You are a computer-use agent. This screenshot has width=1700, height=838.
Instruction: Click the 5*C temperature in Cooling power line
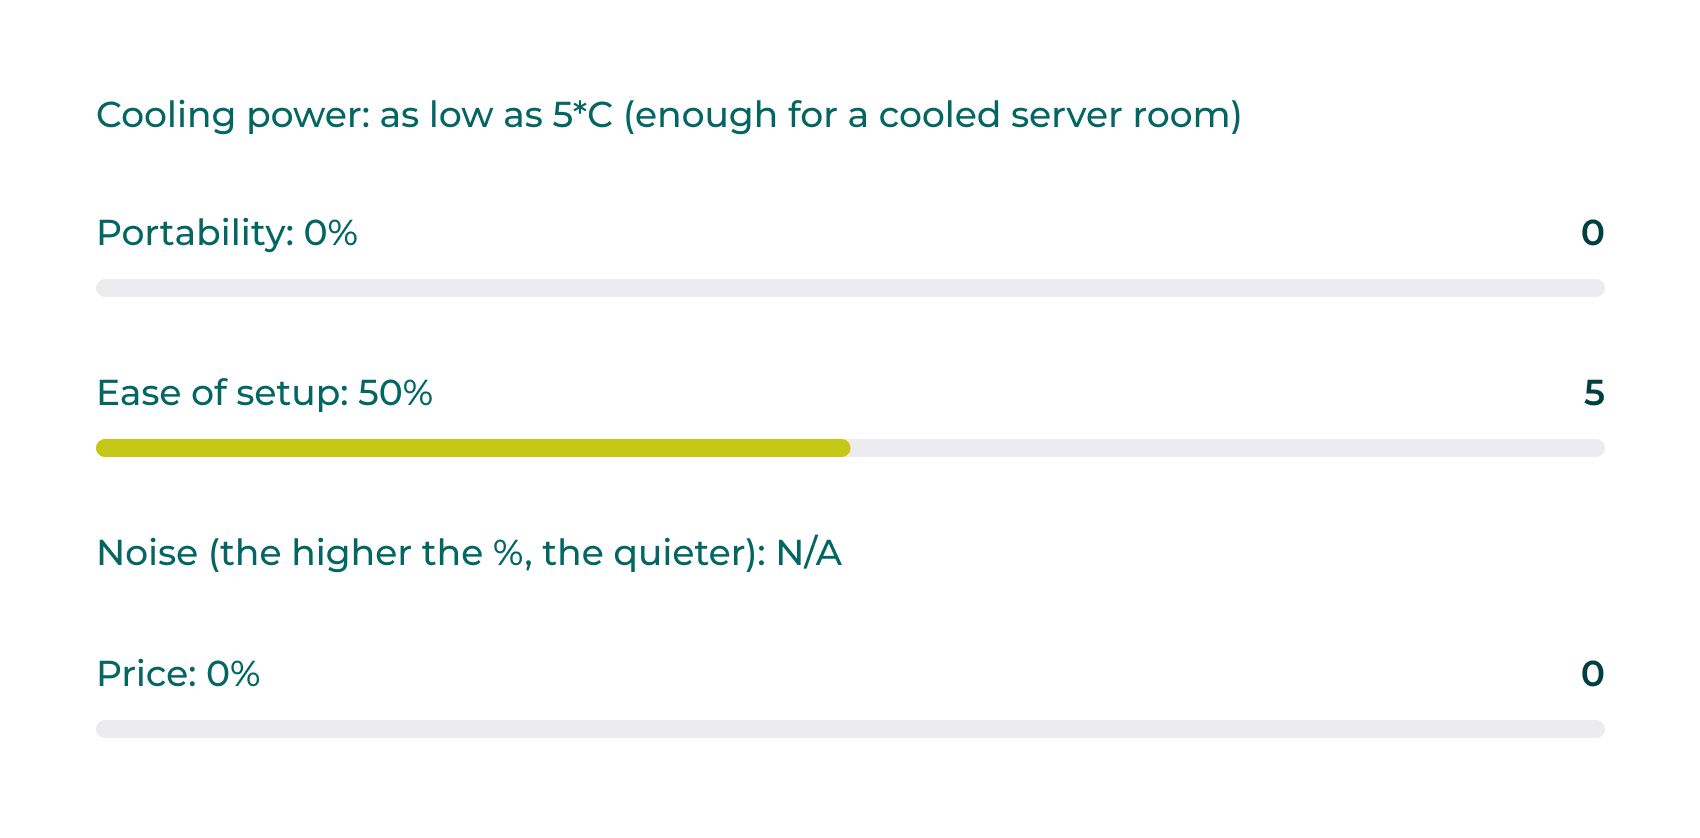pos(582,115)
